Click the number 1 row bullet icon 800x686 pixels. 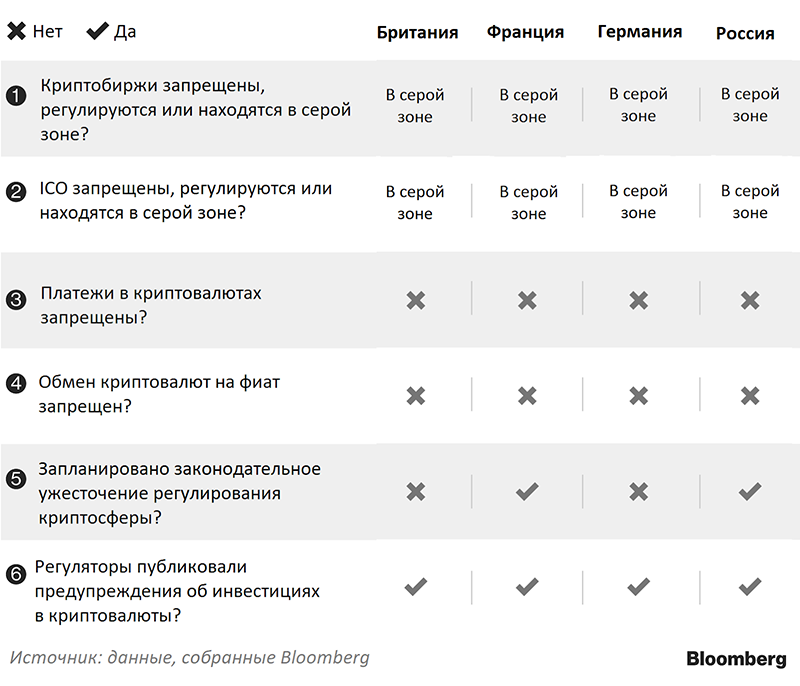point(15,96)
